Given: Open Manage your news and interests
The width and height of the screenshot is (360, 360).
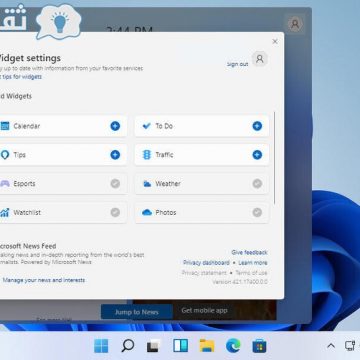Looking at the screenshot, I should pyautogui.click(x=44, y=280).
